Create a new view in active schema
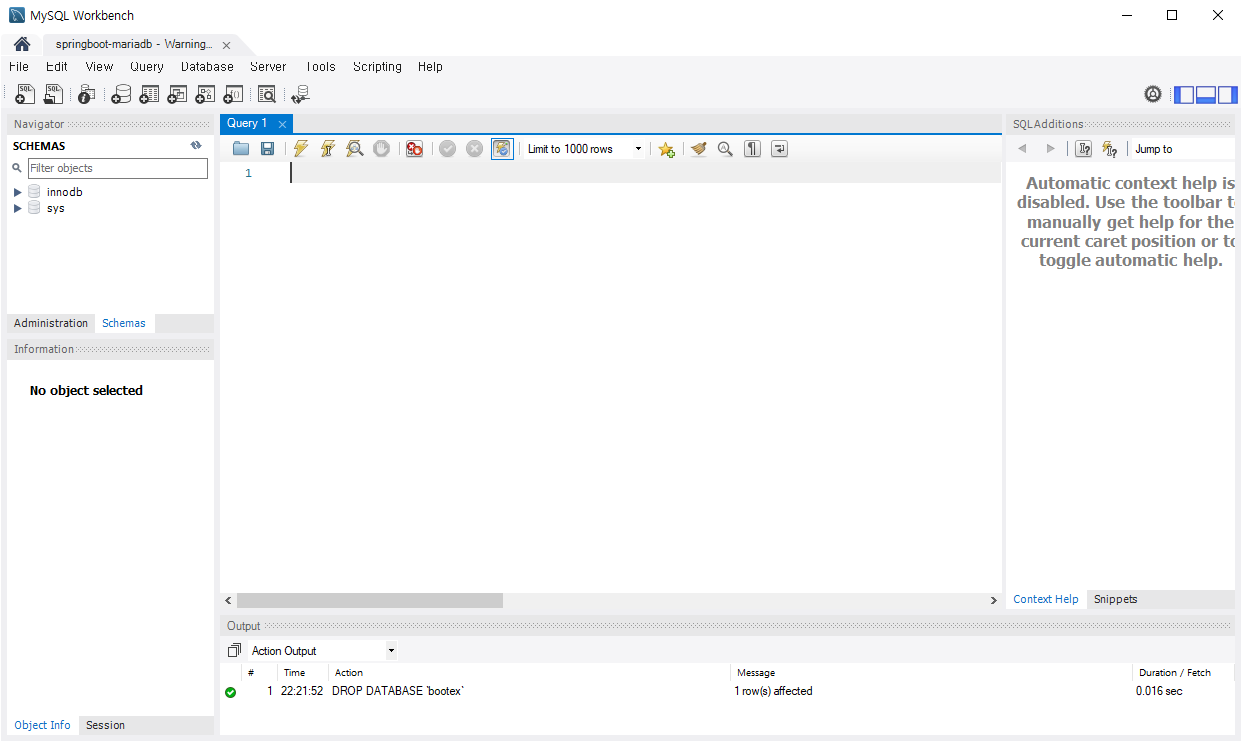 pos(177,94)
